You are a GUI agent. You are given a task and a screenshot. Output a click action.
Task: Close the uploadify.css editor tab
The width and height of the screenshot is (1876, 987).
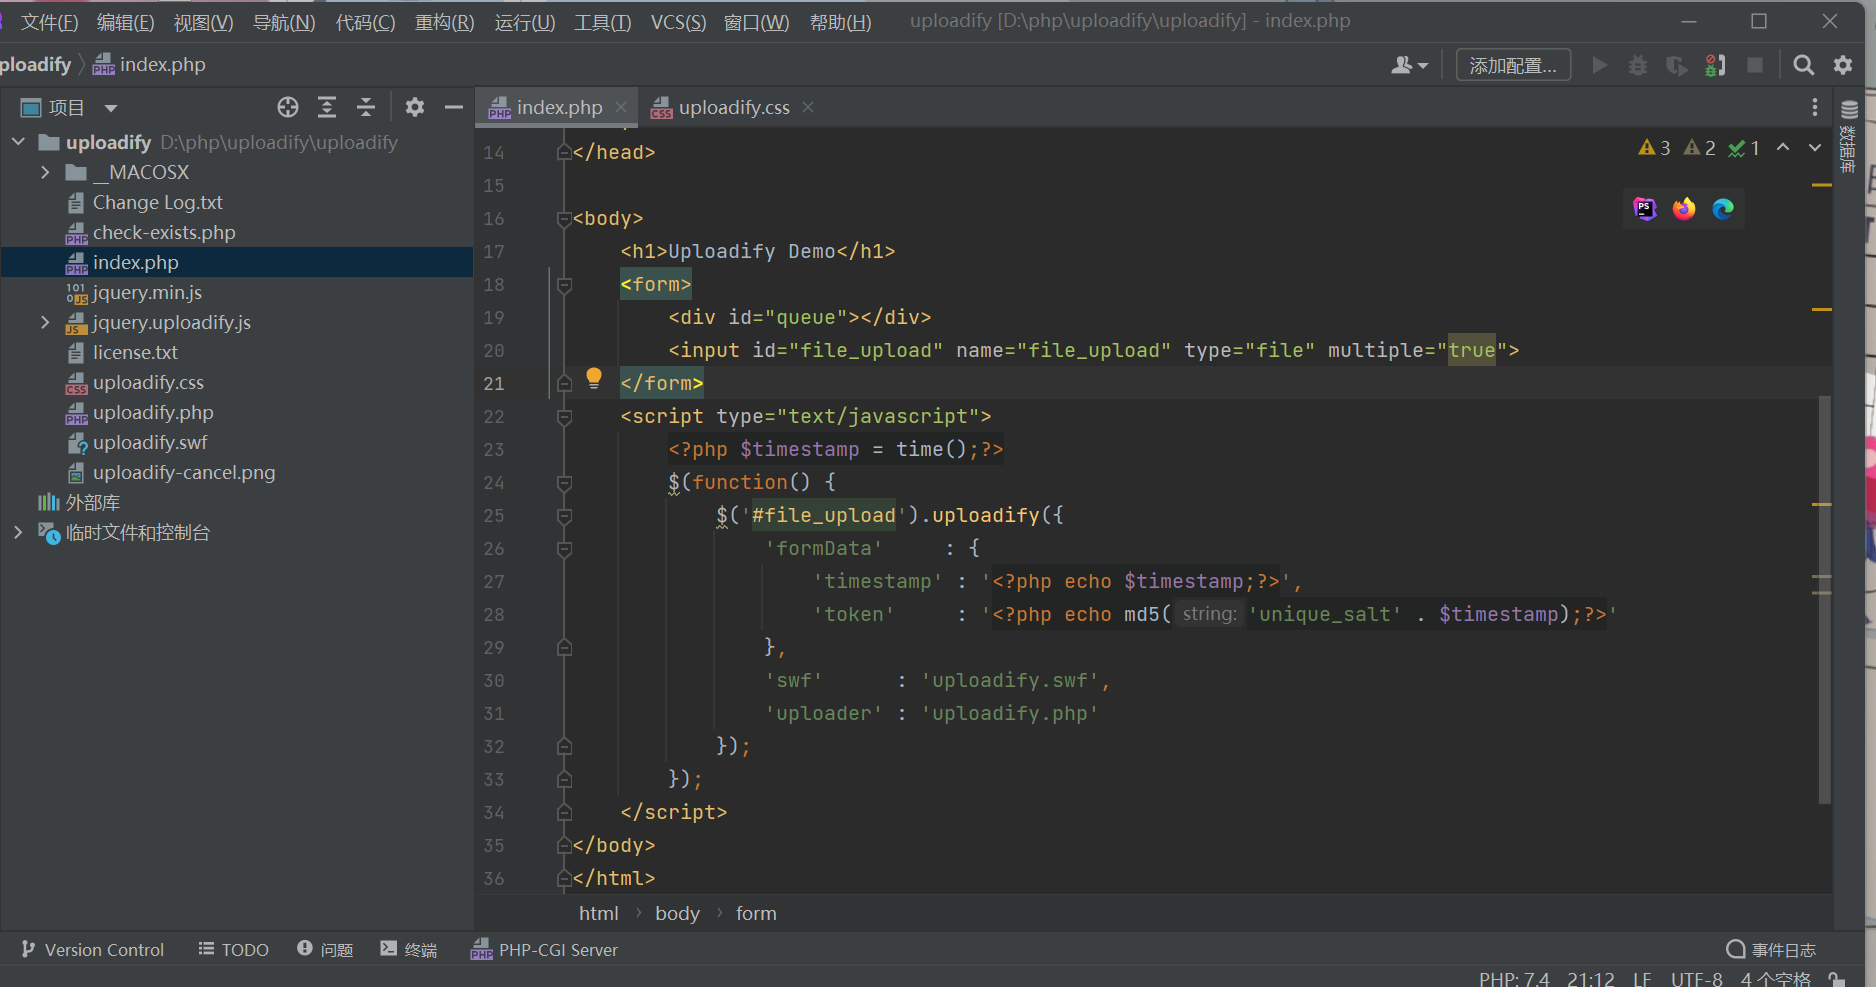(x=808, y=107)
